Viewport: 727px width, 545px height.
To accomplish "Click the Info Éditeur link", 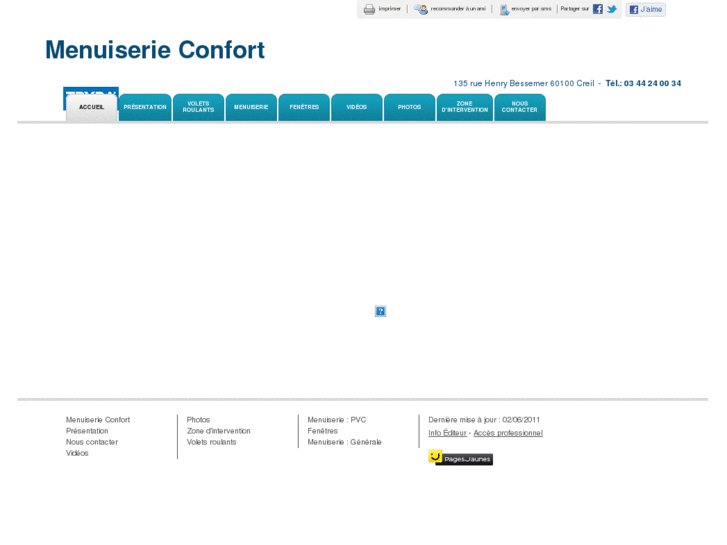I will [447, 433].
